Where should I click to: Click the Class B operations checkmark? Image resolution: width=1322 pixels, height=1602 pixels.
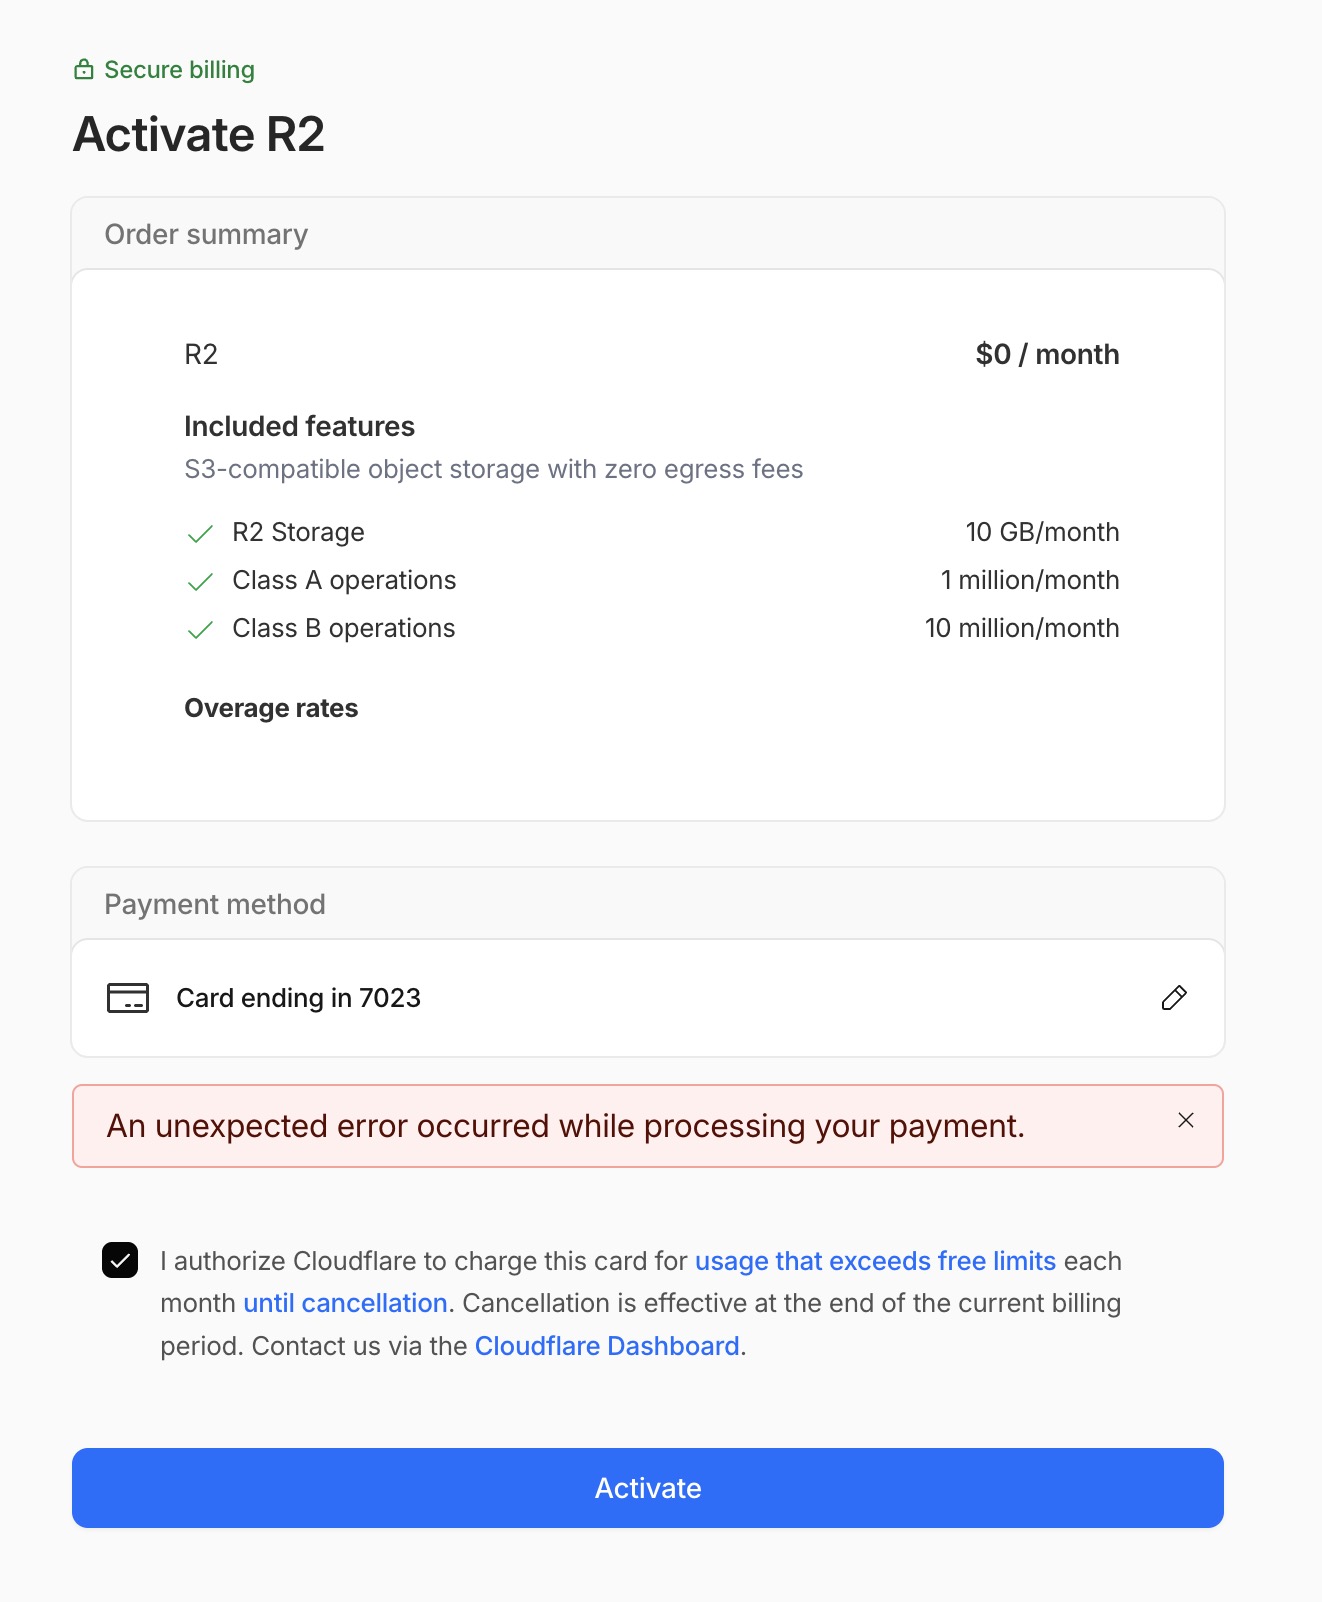pos(200,630)
